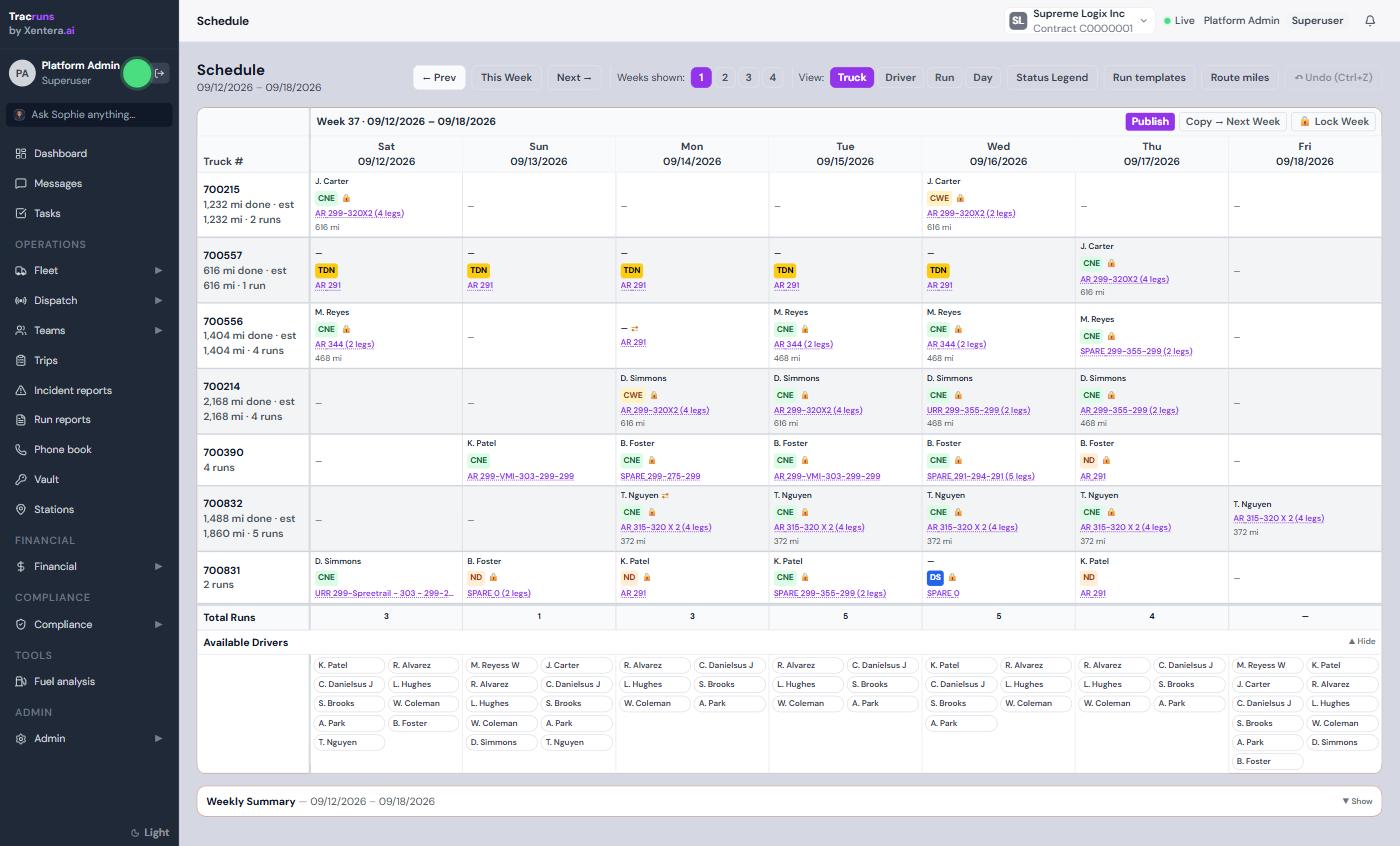This screenshot has width=1400, height=846.
Task: Open the Vault key icon
Action: point(21,479)
